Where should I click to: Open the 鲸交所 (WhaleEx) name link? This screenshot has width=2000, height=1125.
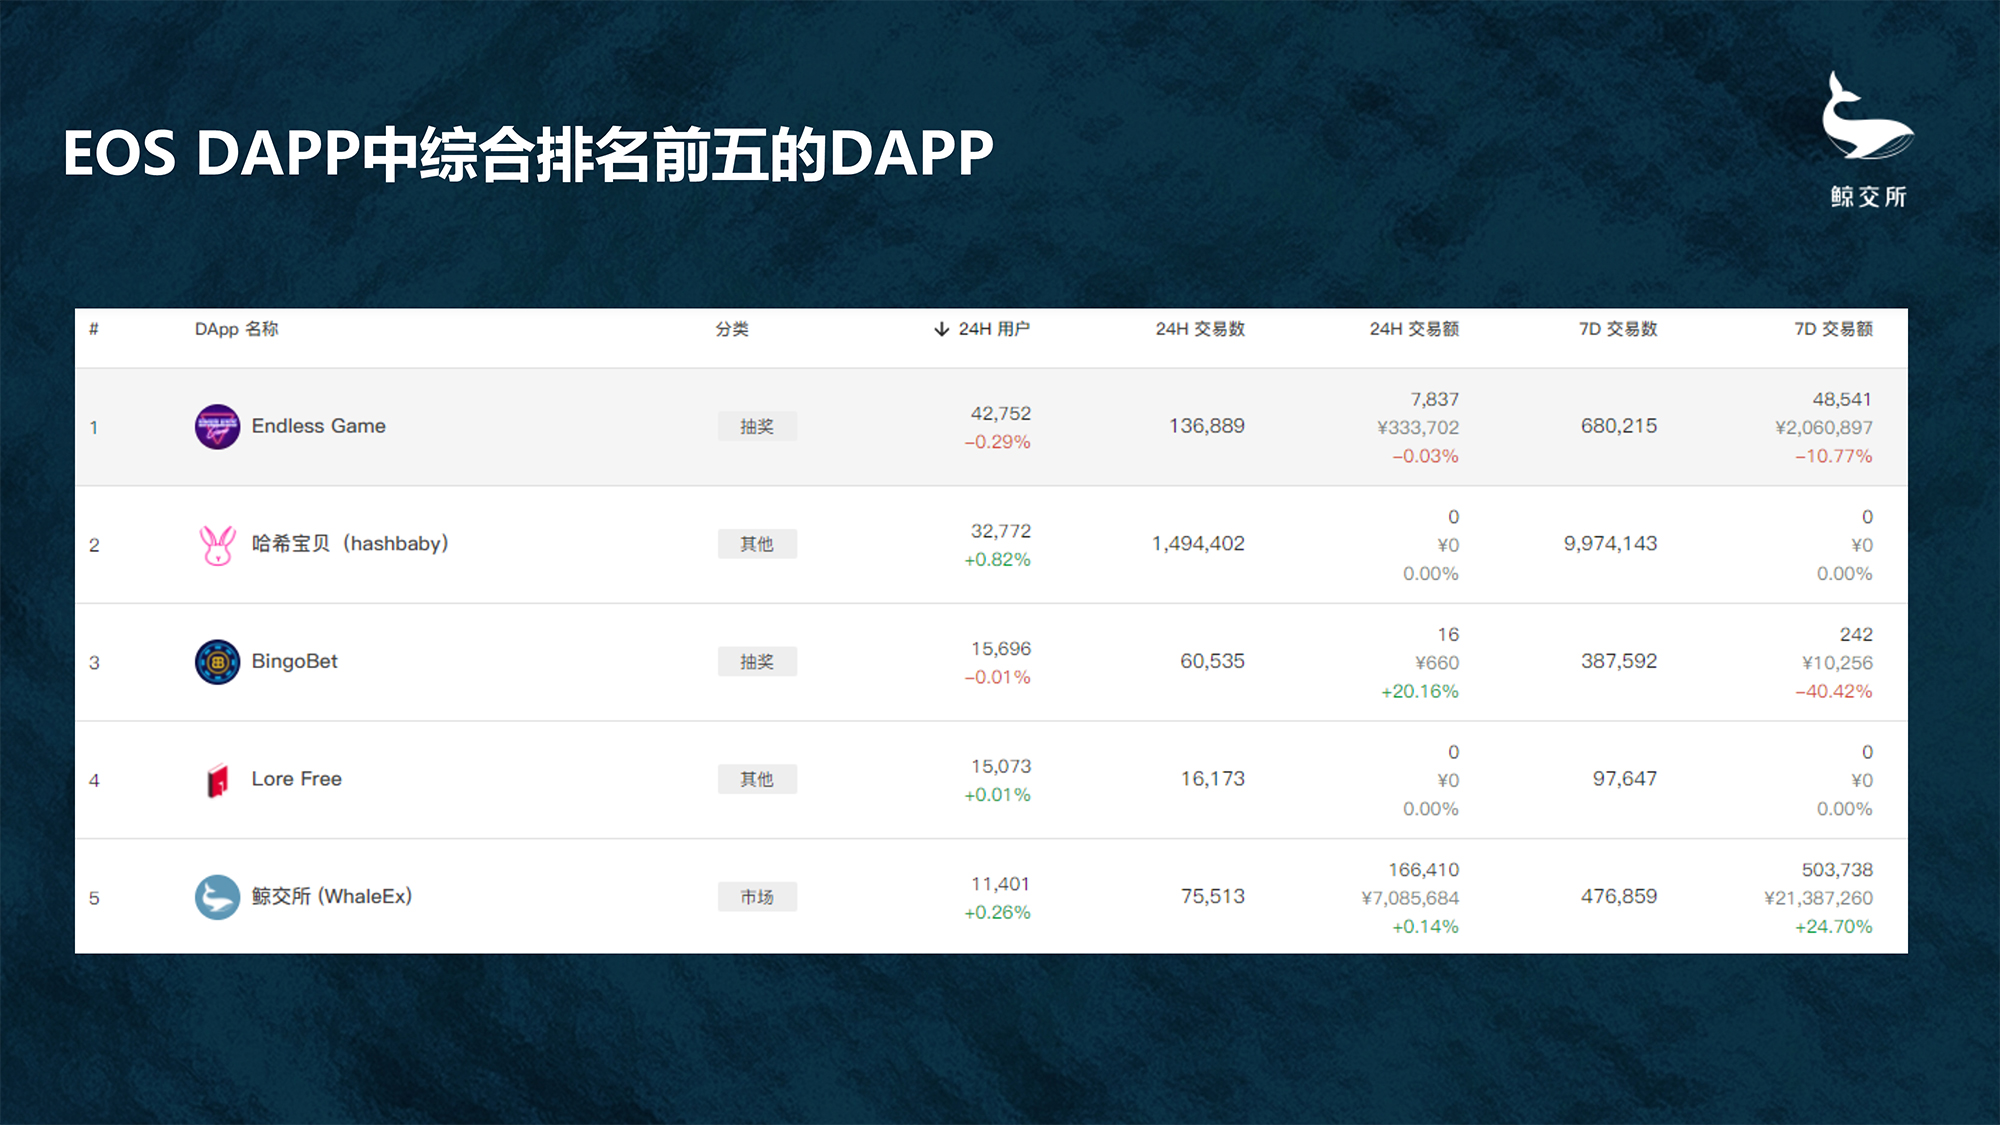332,896
